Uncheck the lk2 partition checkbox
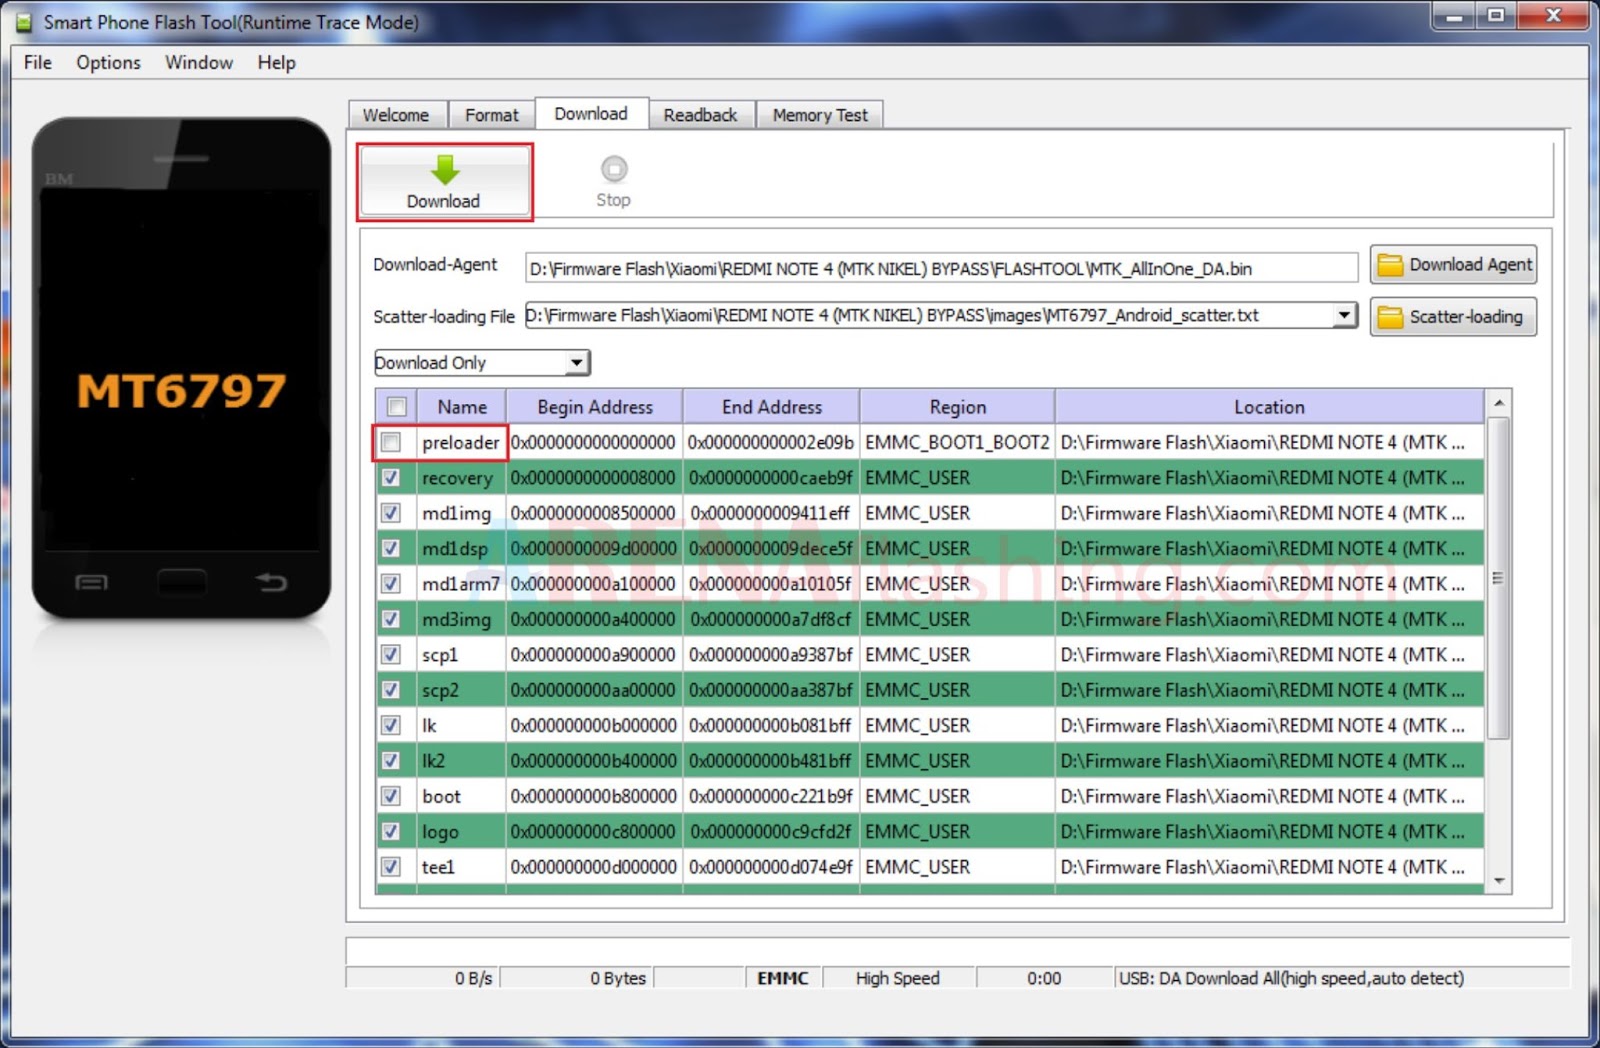Screen dimensions: 1600x1048 391,761
